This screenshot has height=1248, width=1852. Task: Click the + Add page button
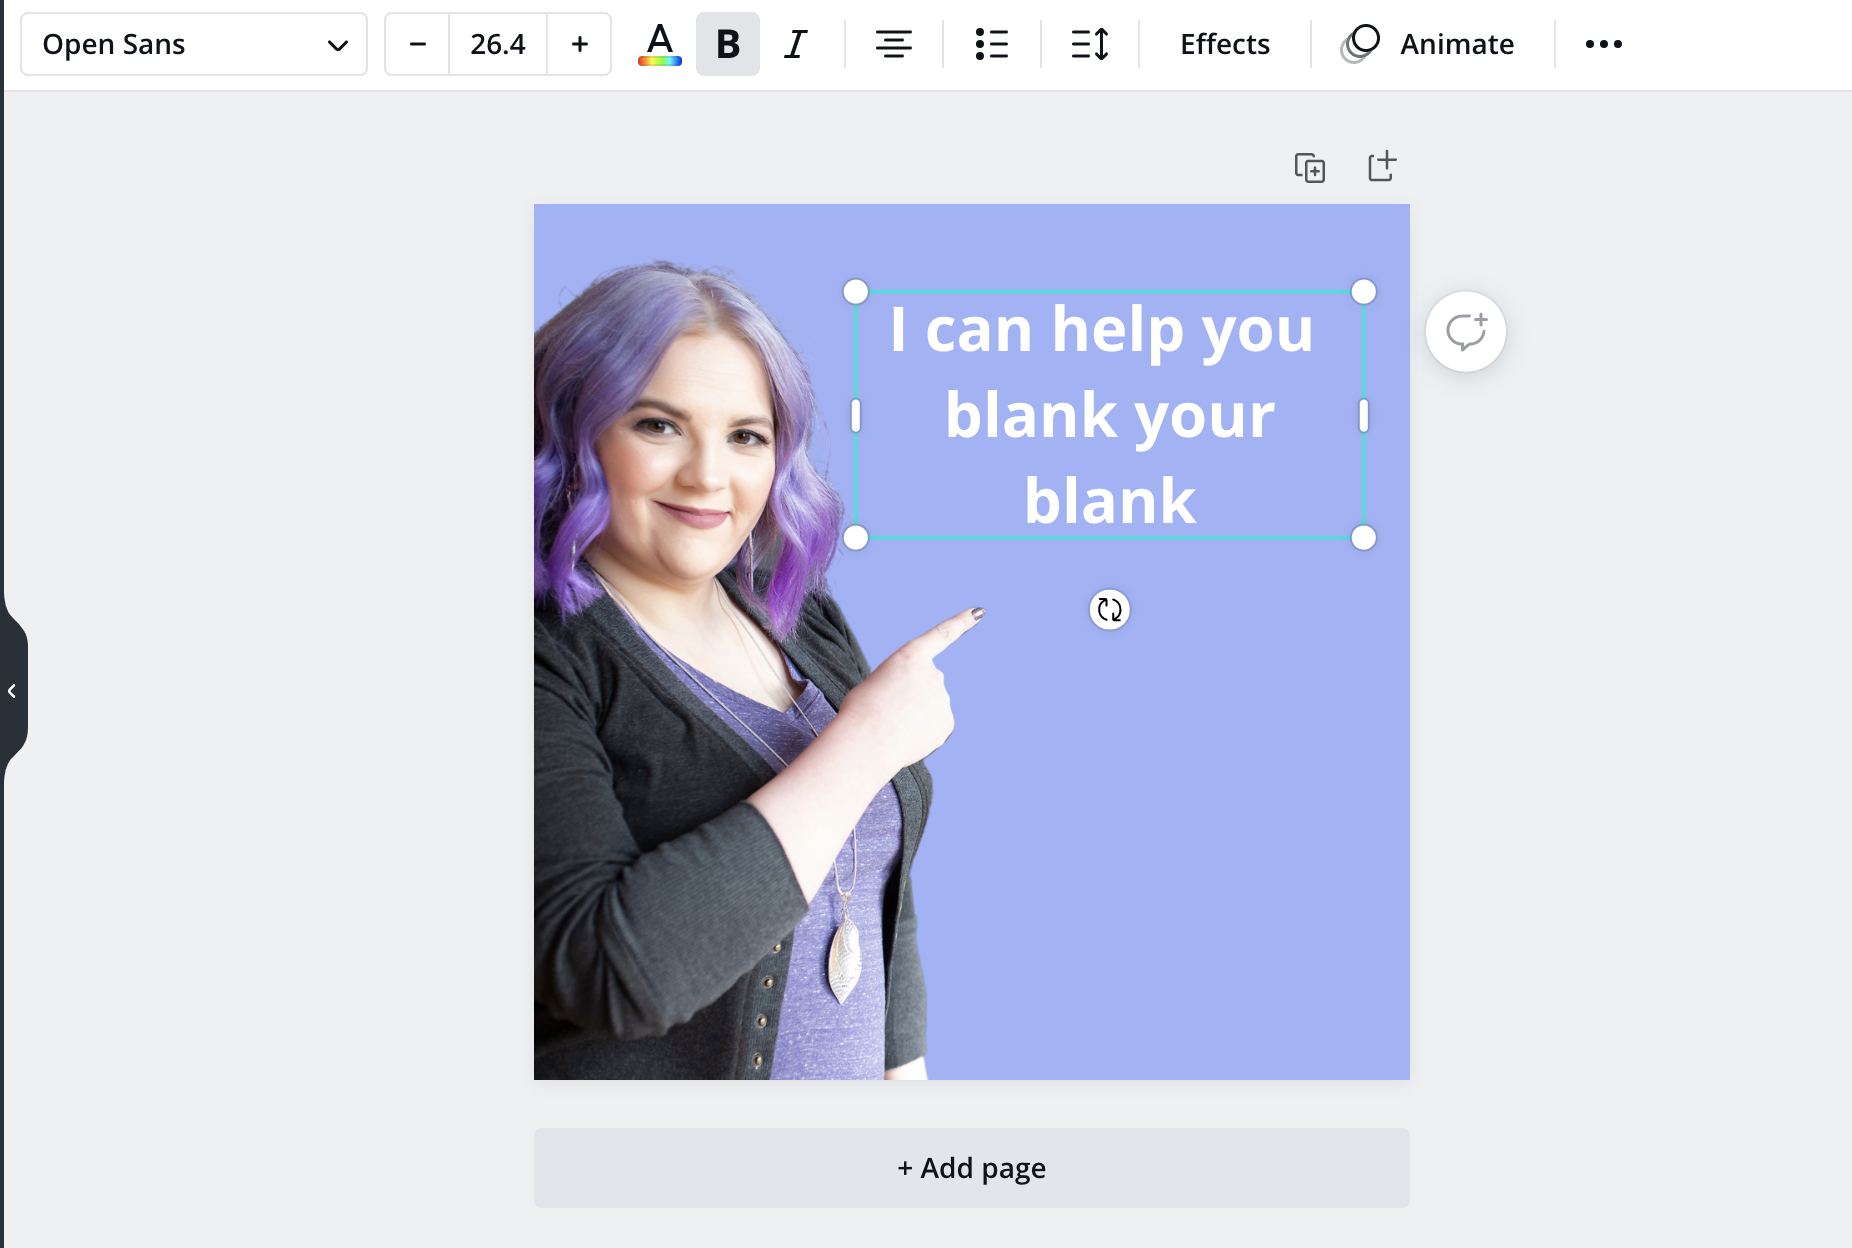pos(972,1168)
